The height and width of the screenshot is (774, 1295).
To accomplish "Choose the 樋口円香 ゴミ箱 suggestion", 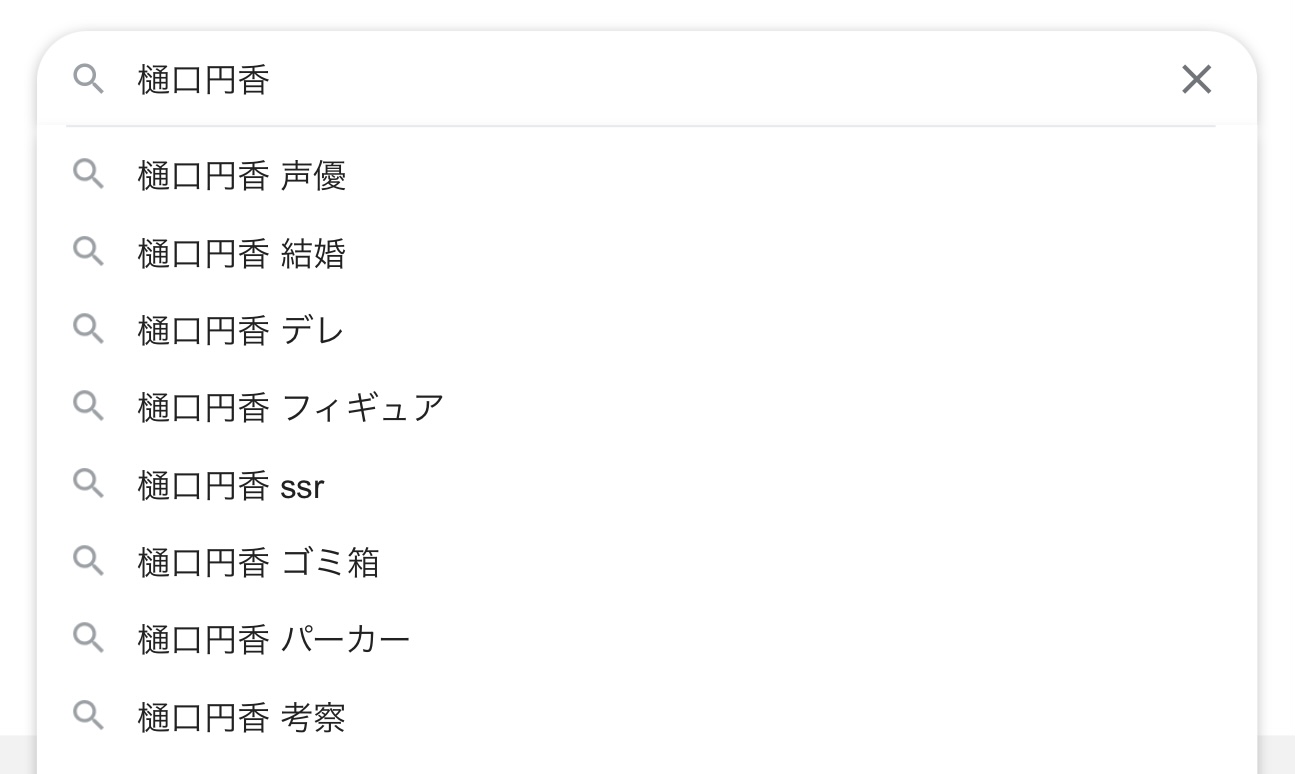I will [646, 562].
